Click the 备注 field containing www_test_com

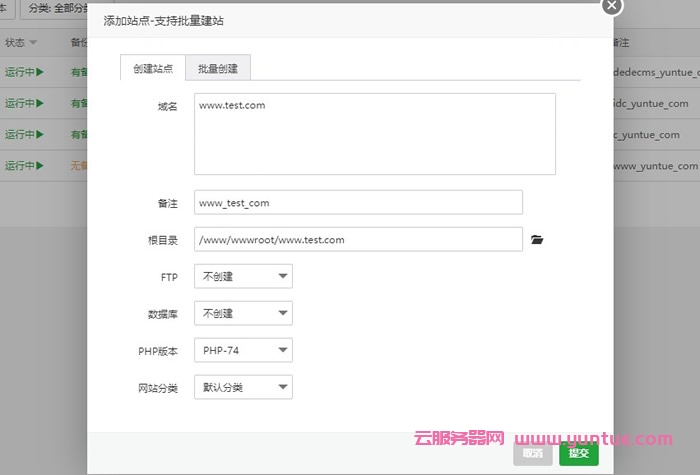pyautogui.click(x=358, y=203)
